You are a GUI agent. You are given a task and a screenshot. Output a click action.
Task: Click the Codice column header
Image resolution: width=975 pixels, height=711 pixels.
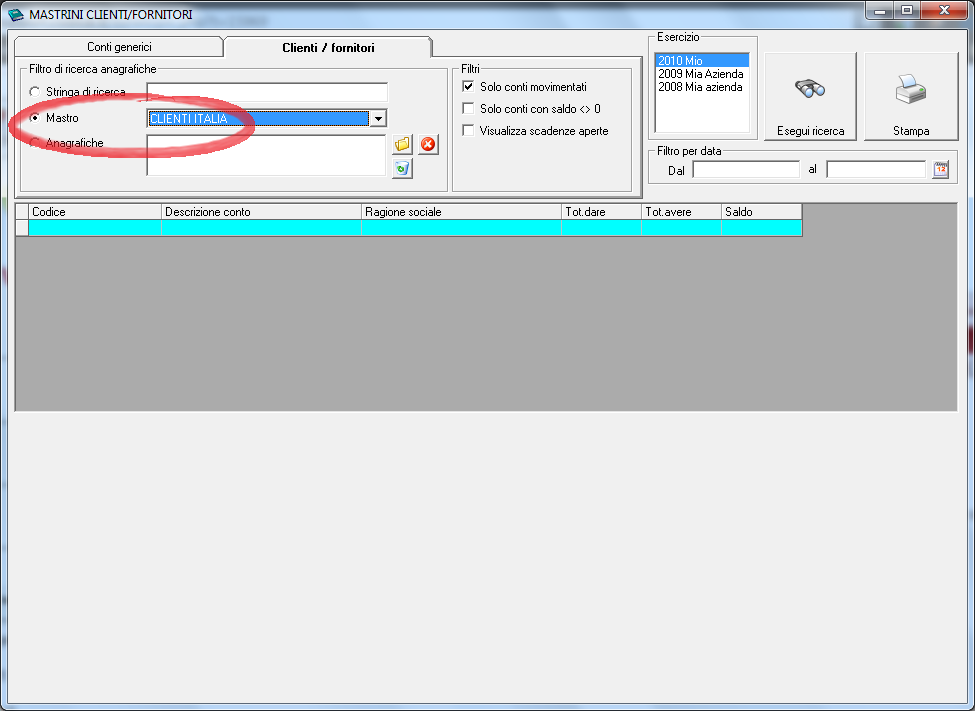95,211
